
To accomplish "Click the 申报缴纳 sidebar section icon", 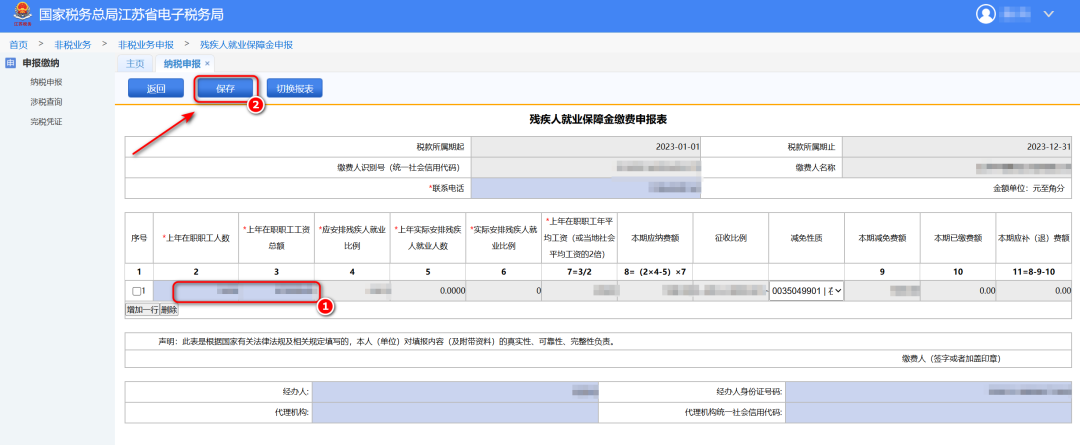I will (10, 63).
